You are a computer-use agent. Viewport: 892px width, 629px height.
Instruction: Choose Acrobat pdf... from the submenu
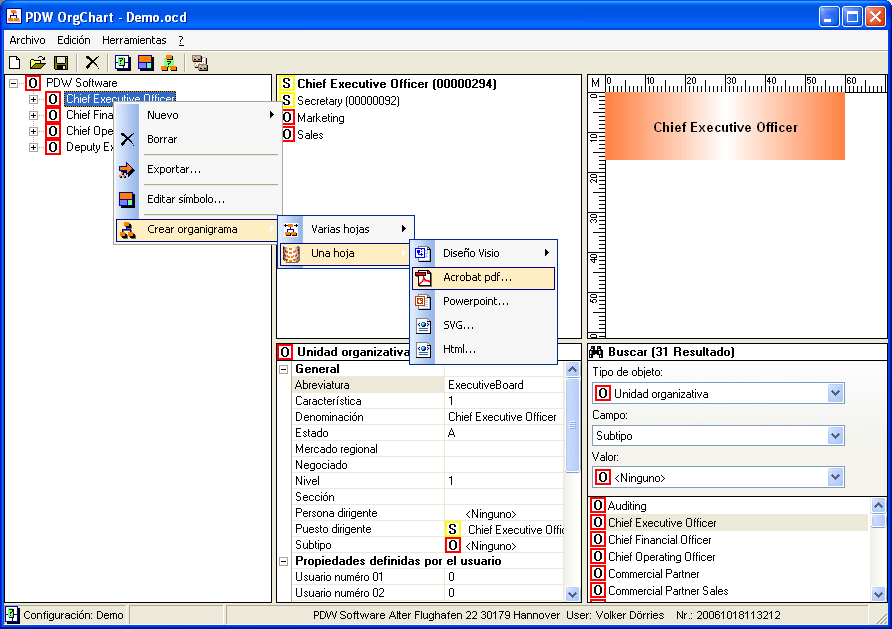tap(477, 277)
